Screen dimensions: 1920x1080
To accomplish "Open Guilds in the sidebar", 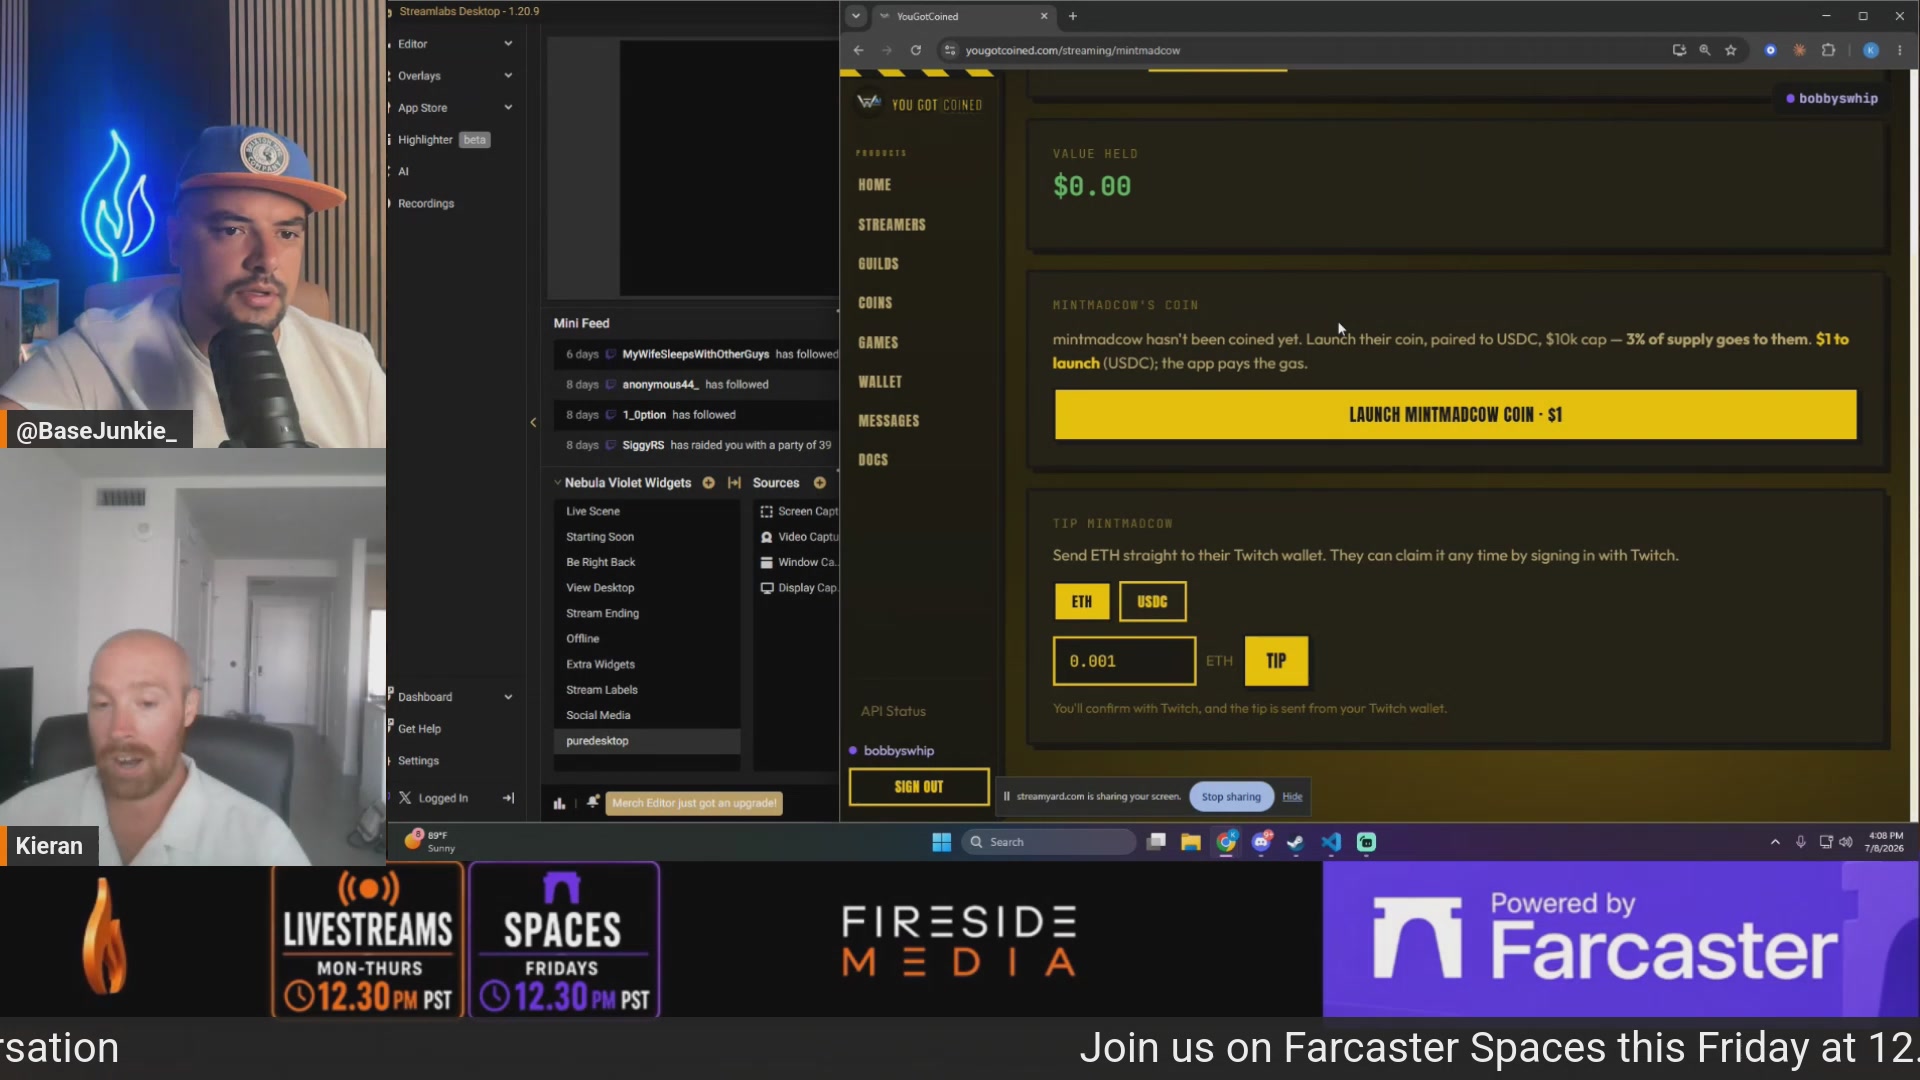I will 878,264.
